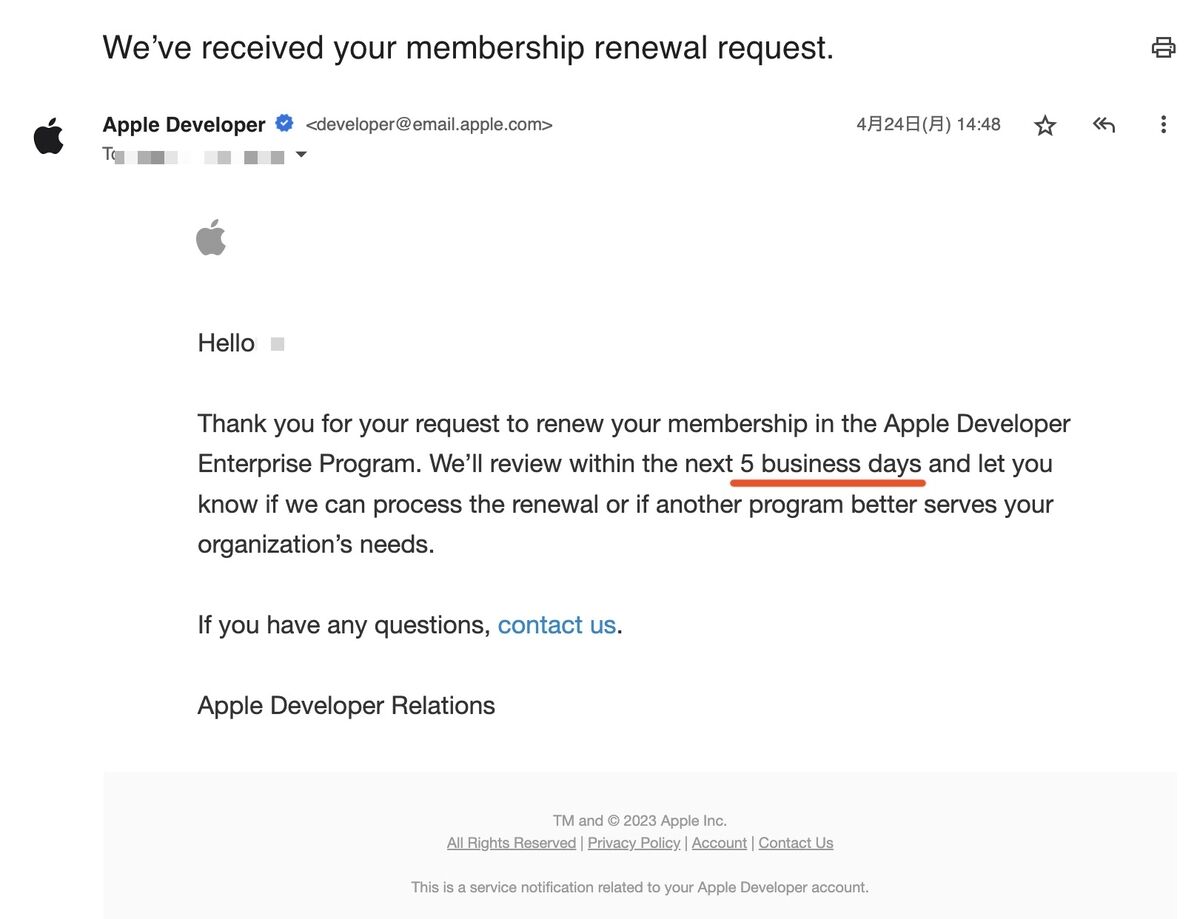Click the subject 'We've received your membership renewal request.'

click(468, 47)
